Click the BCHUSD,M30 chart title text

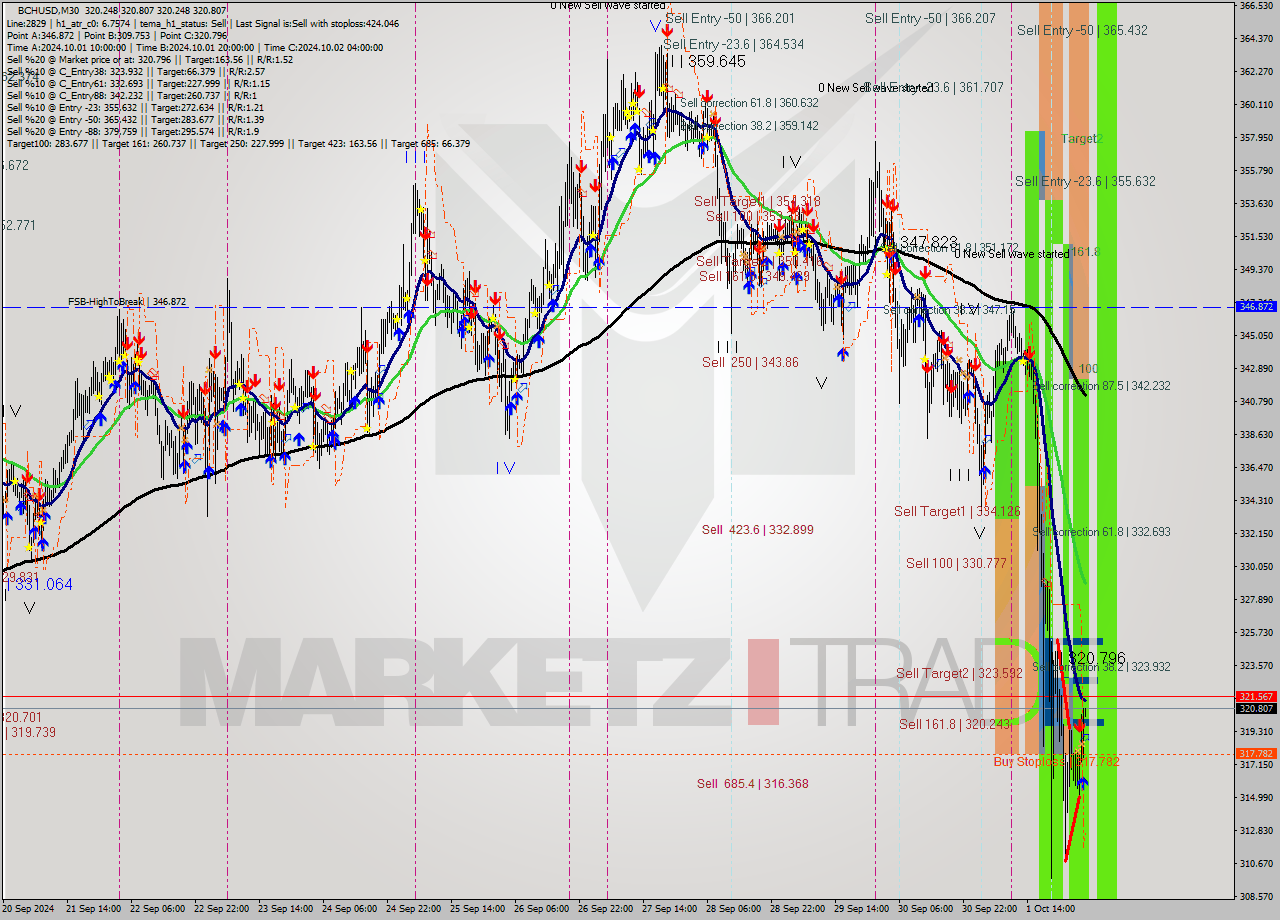[46, 9]
